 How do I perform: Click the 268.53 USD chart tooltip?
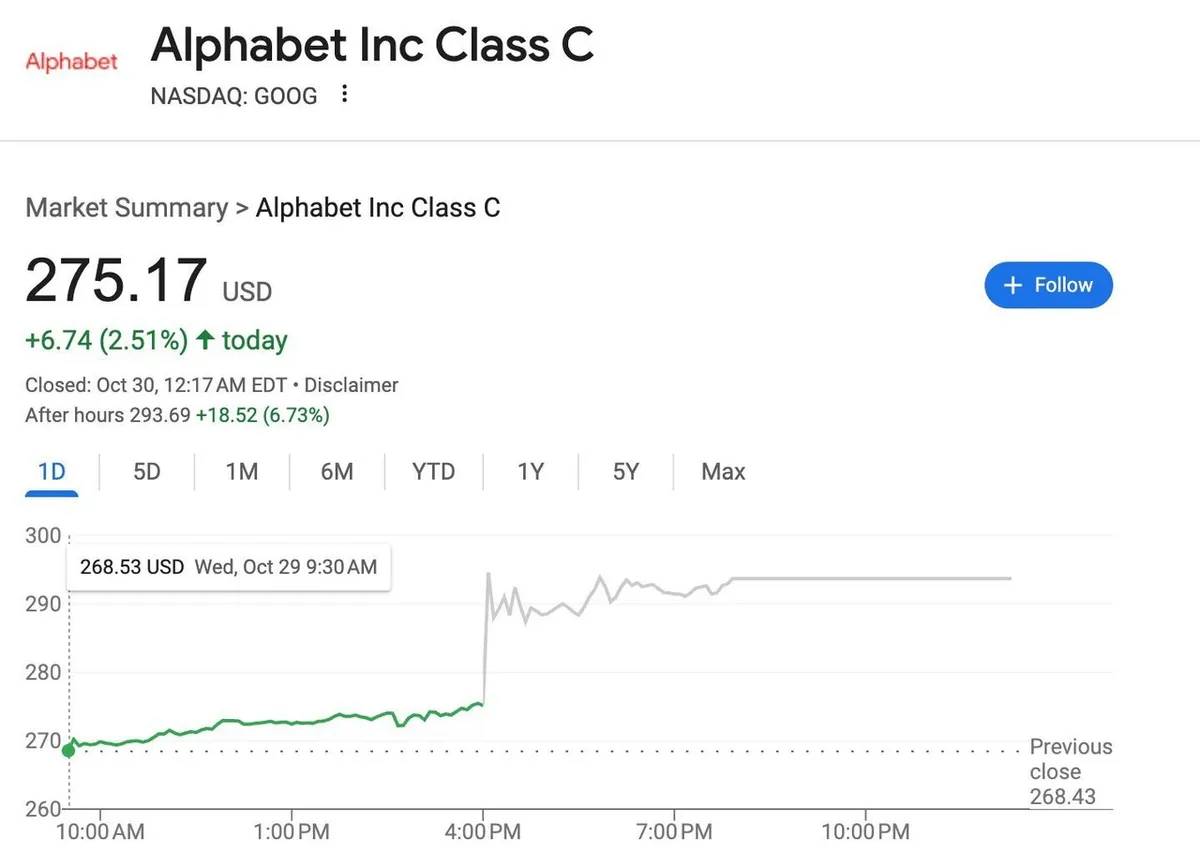[x=228, y=567]
